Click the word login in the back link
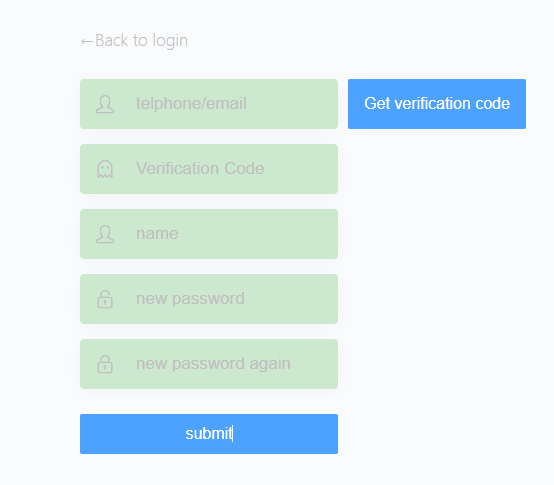 (170, 41)
